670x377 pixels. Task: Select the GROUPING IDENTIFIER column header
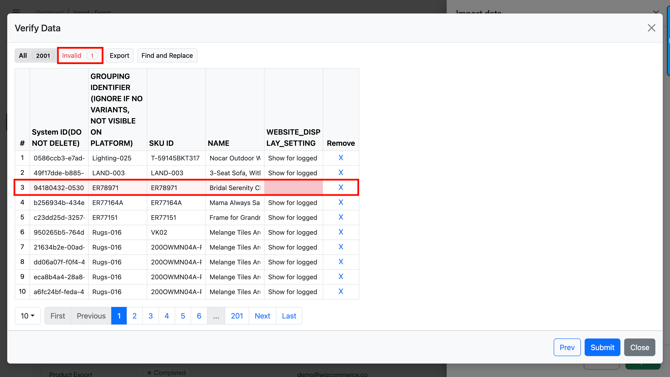point(118,109)
